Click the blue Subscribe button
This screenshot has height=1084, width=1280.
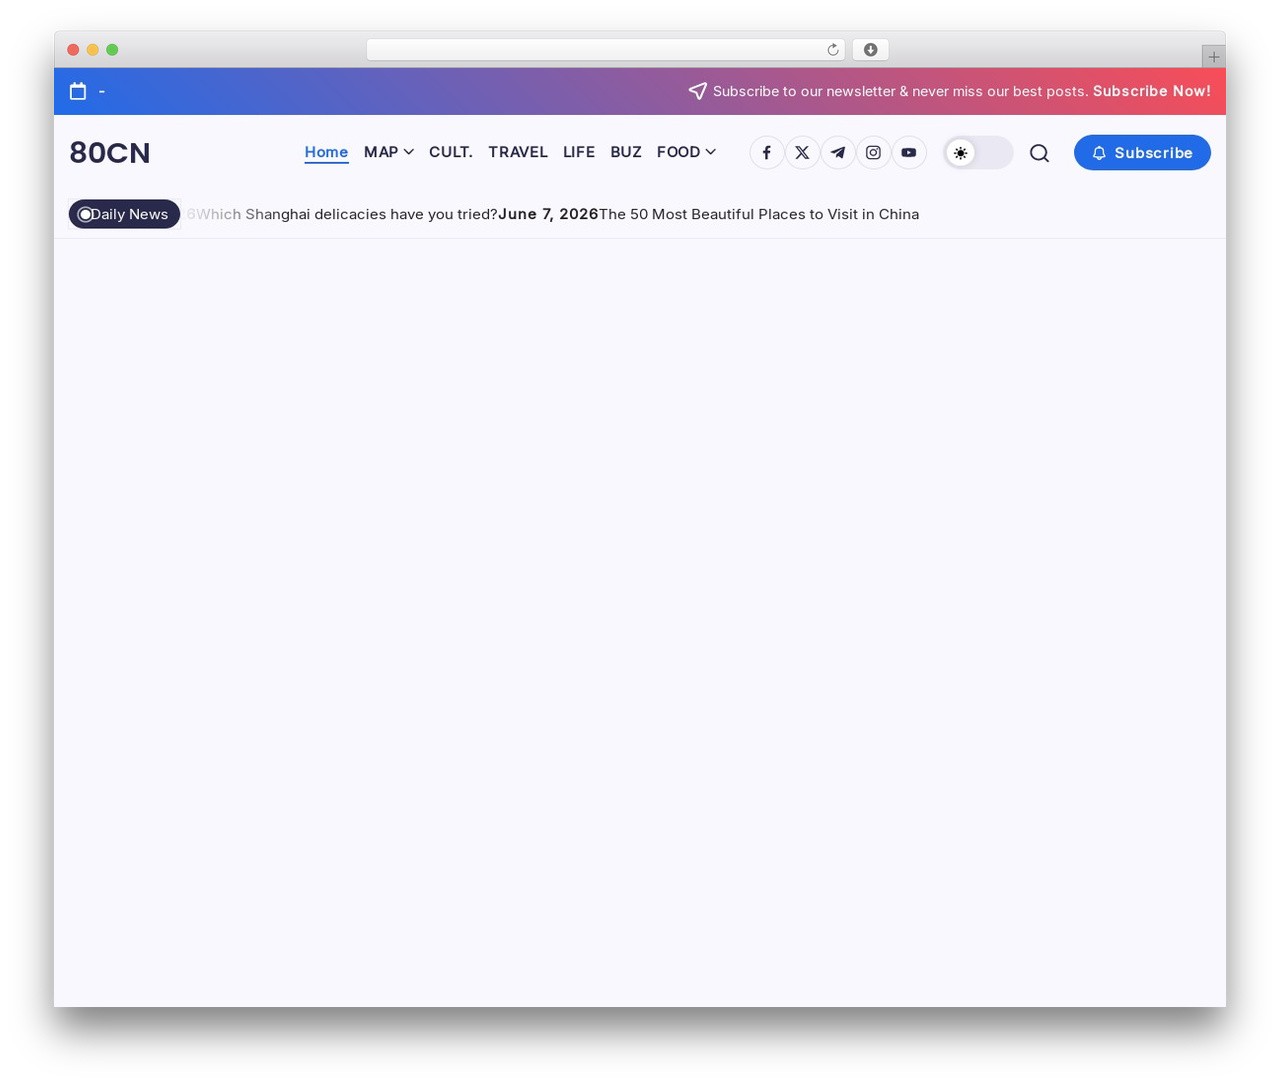point(1142,153)
